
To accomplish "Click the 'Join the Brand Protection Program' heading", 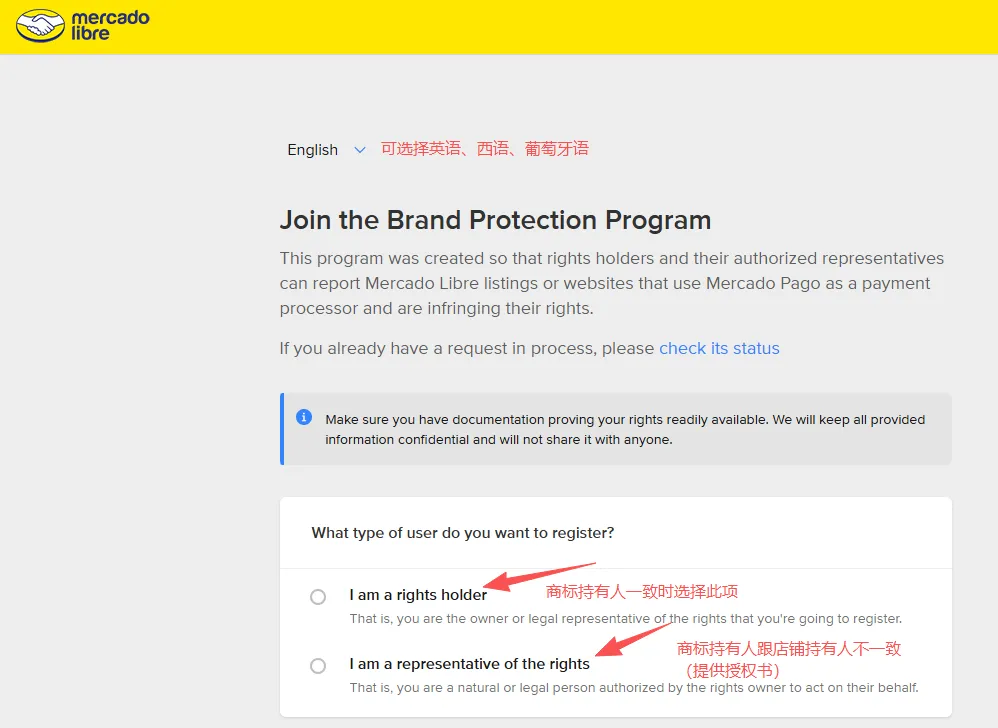I will (x=495, y=220).
